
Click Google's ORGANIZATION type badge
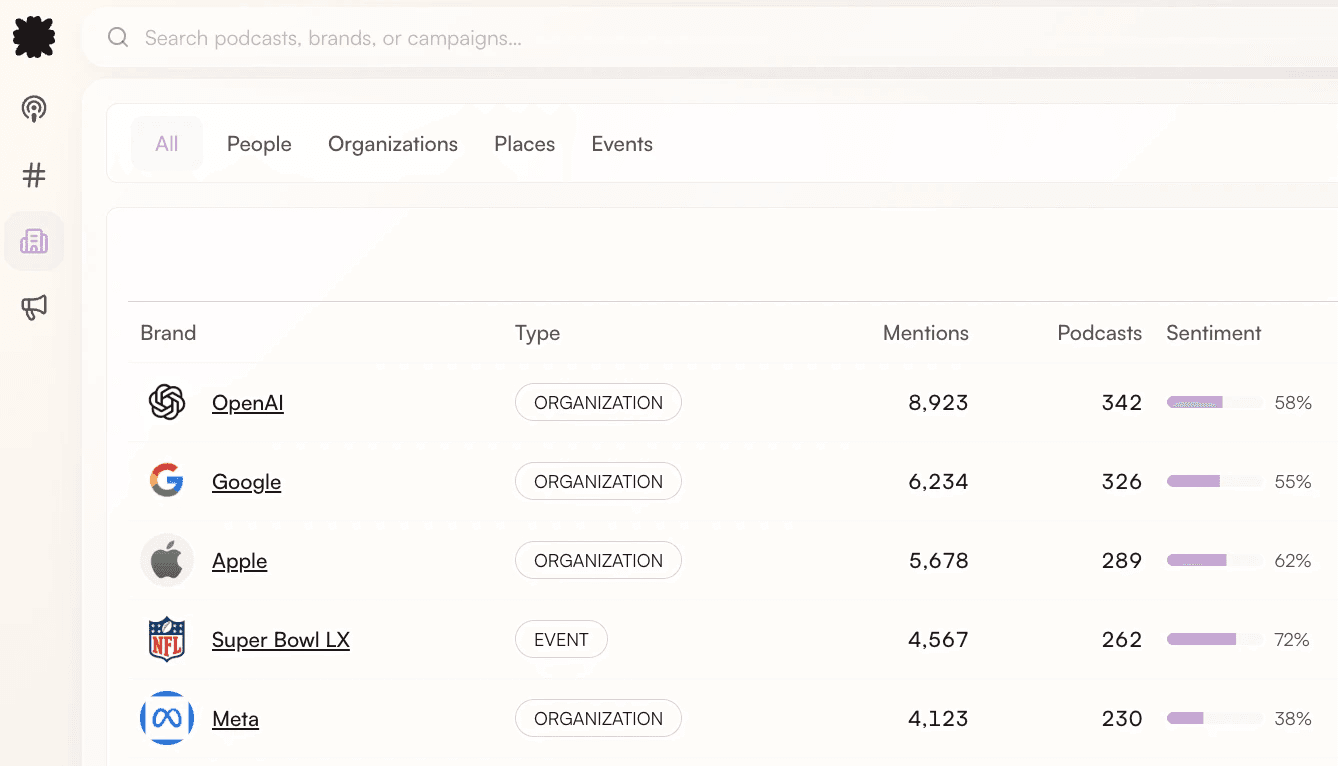[x=598, y=482]
